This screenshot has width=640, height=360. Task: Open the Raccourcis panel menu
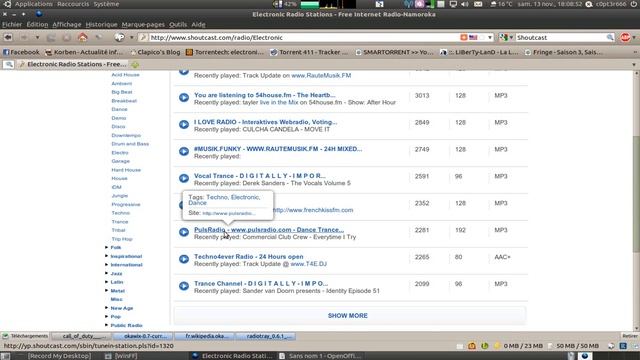pyautogui.click(x=73, y=4)
